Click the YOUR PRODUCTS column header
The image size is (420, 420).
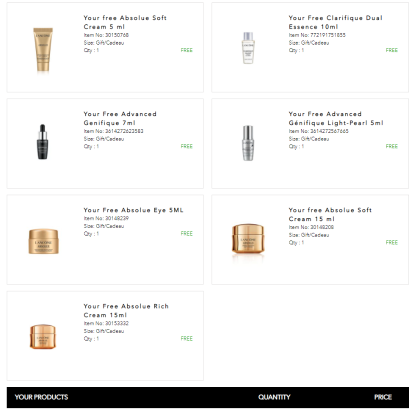tap(41, 397)
